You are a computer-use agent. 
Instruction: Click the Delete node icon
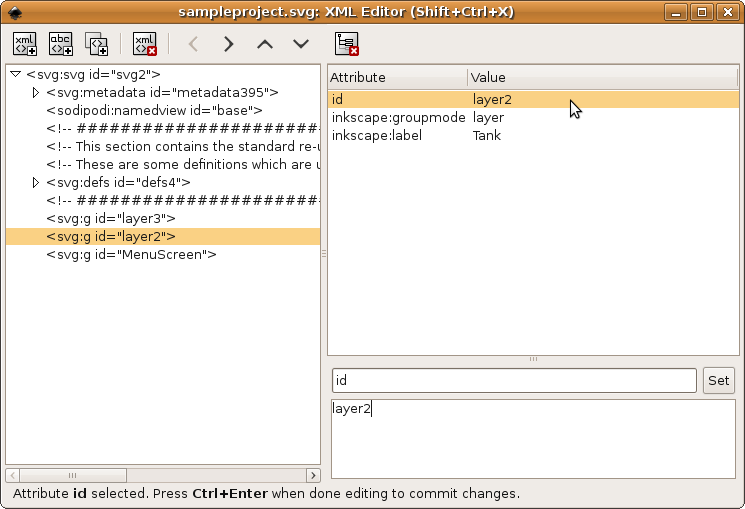point(145,44)
